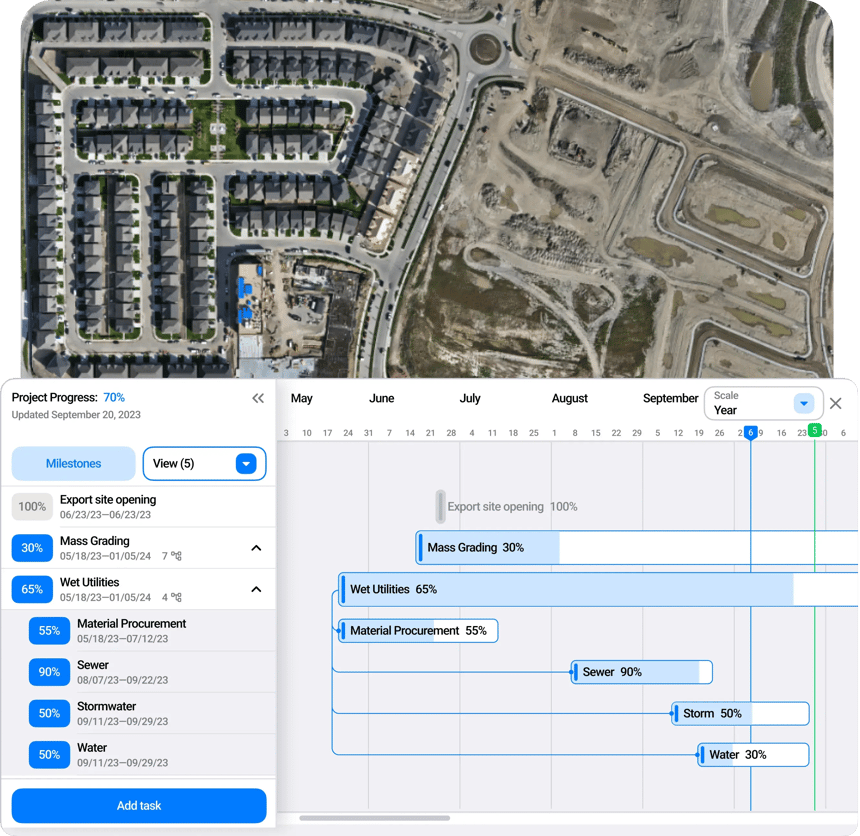860x836 pixels.
Task: Dismiss the Gantt timeline via the X icon
Action: coord(836,404)
